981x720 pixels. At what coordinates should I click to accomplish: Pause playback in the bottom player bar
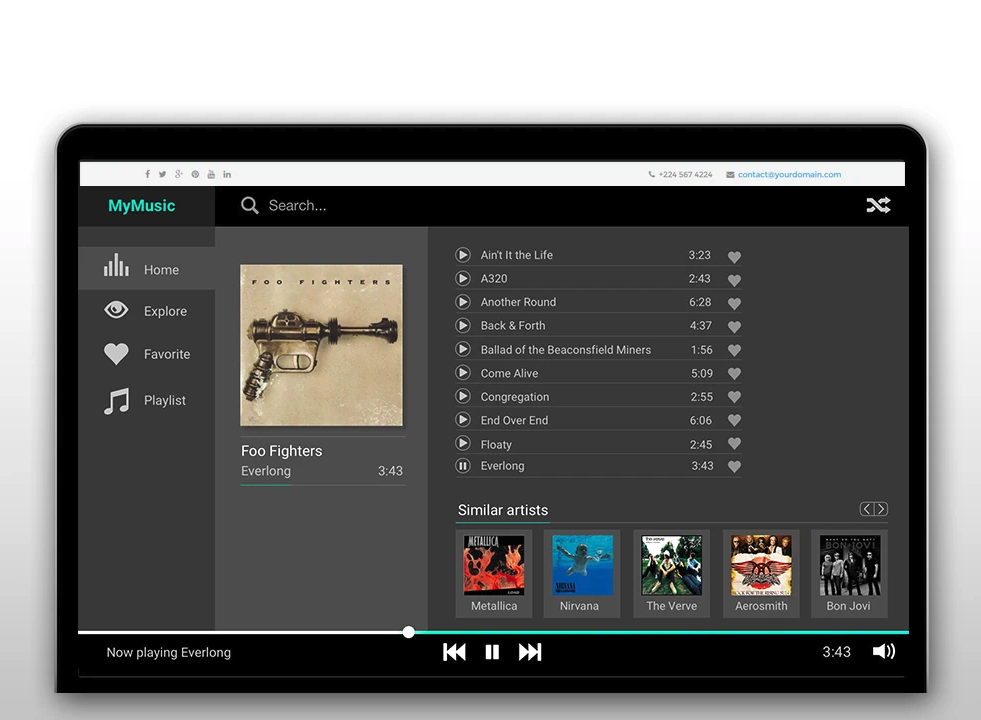click(x=492, y=652)
